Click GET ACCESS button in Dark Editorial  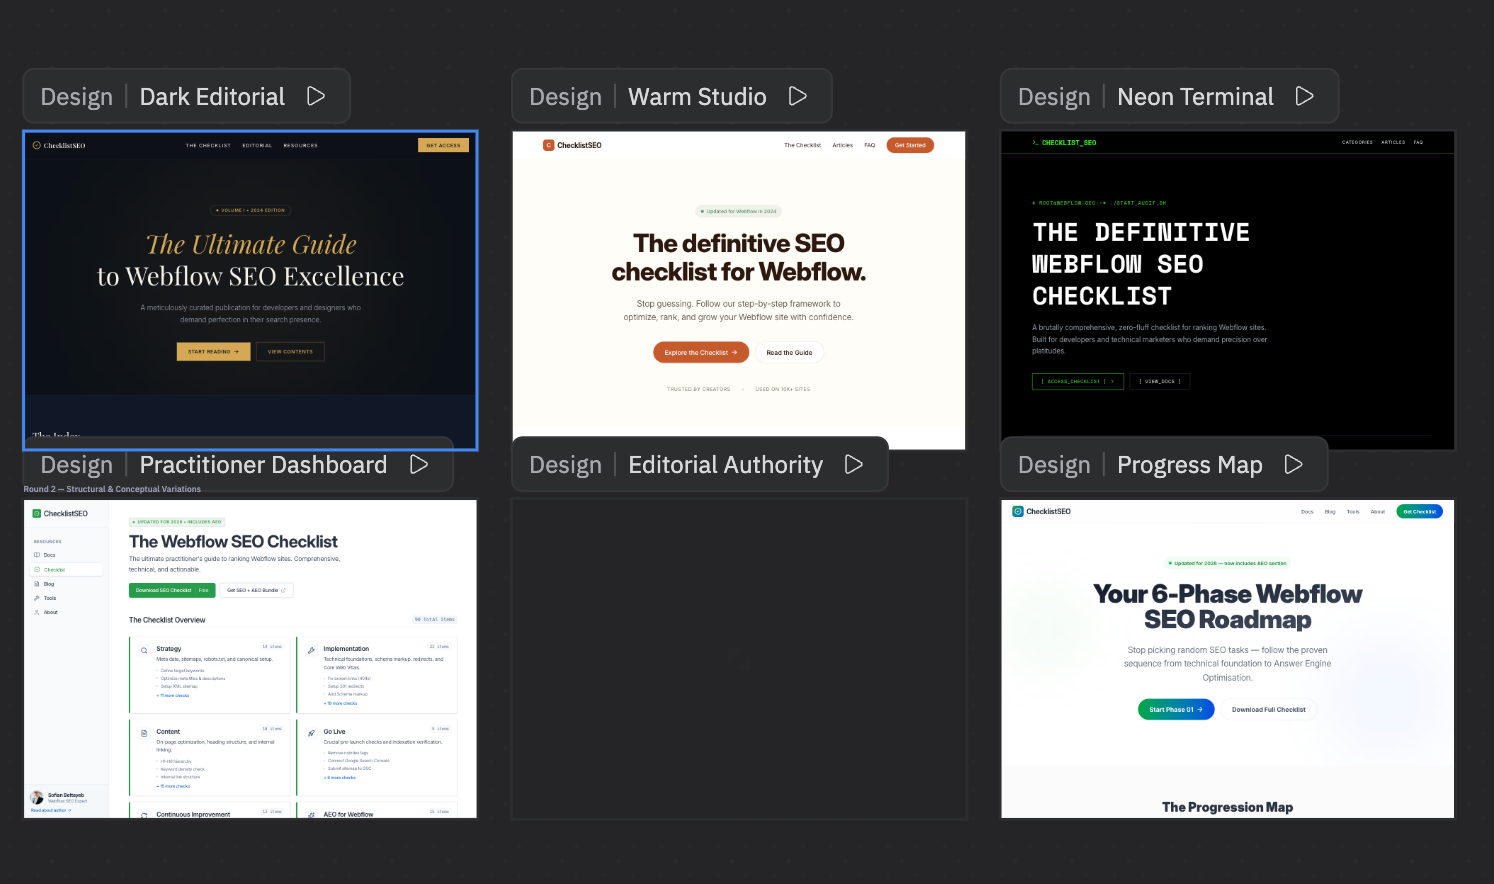[x=443, y=145]
